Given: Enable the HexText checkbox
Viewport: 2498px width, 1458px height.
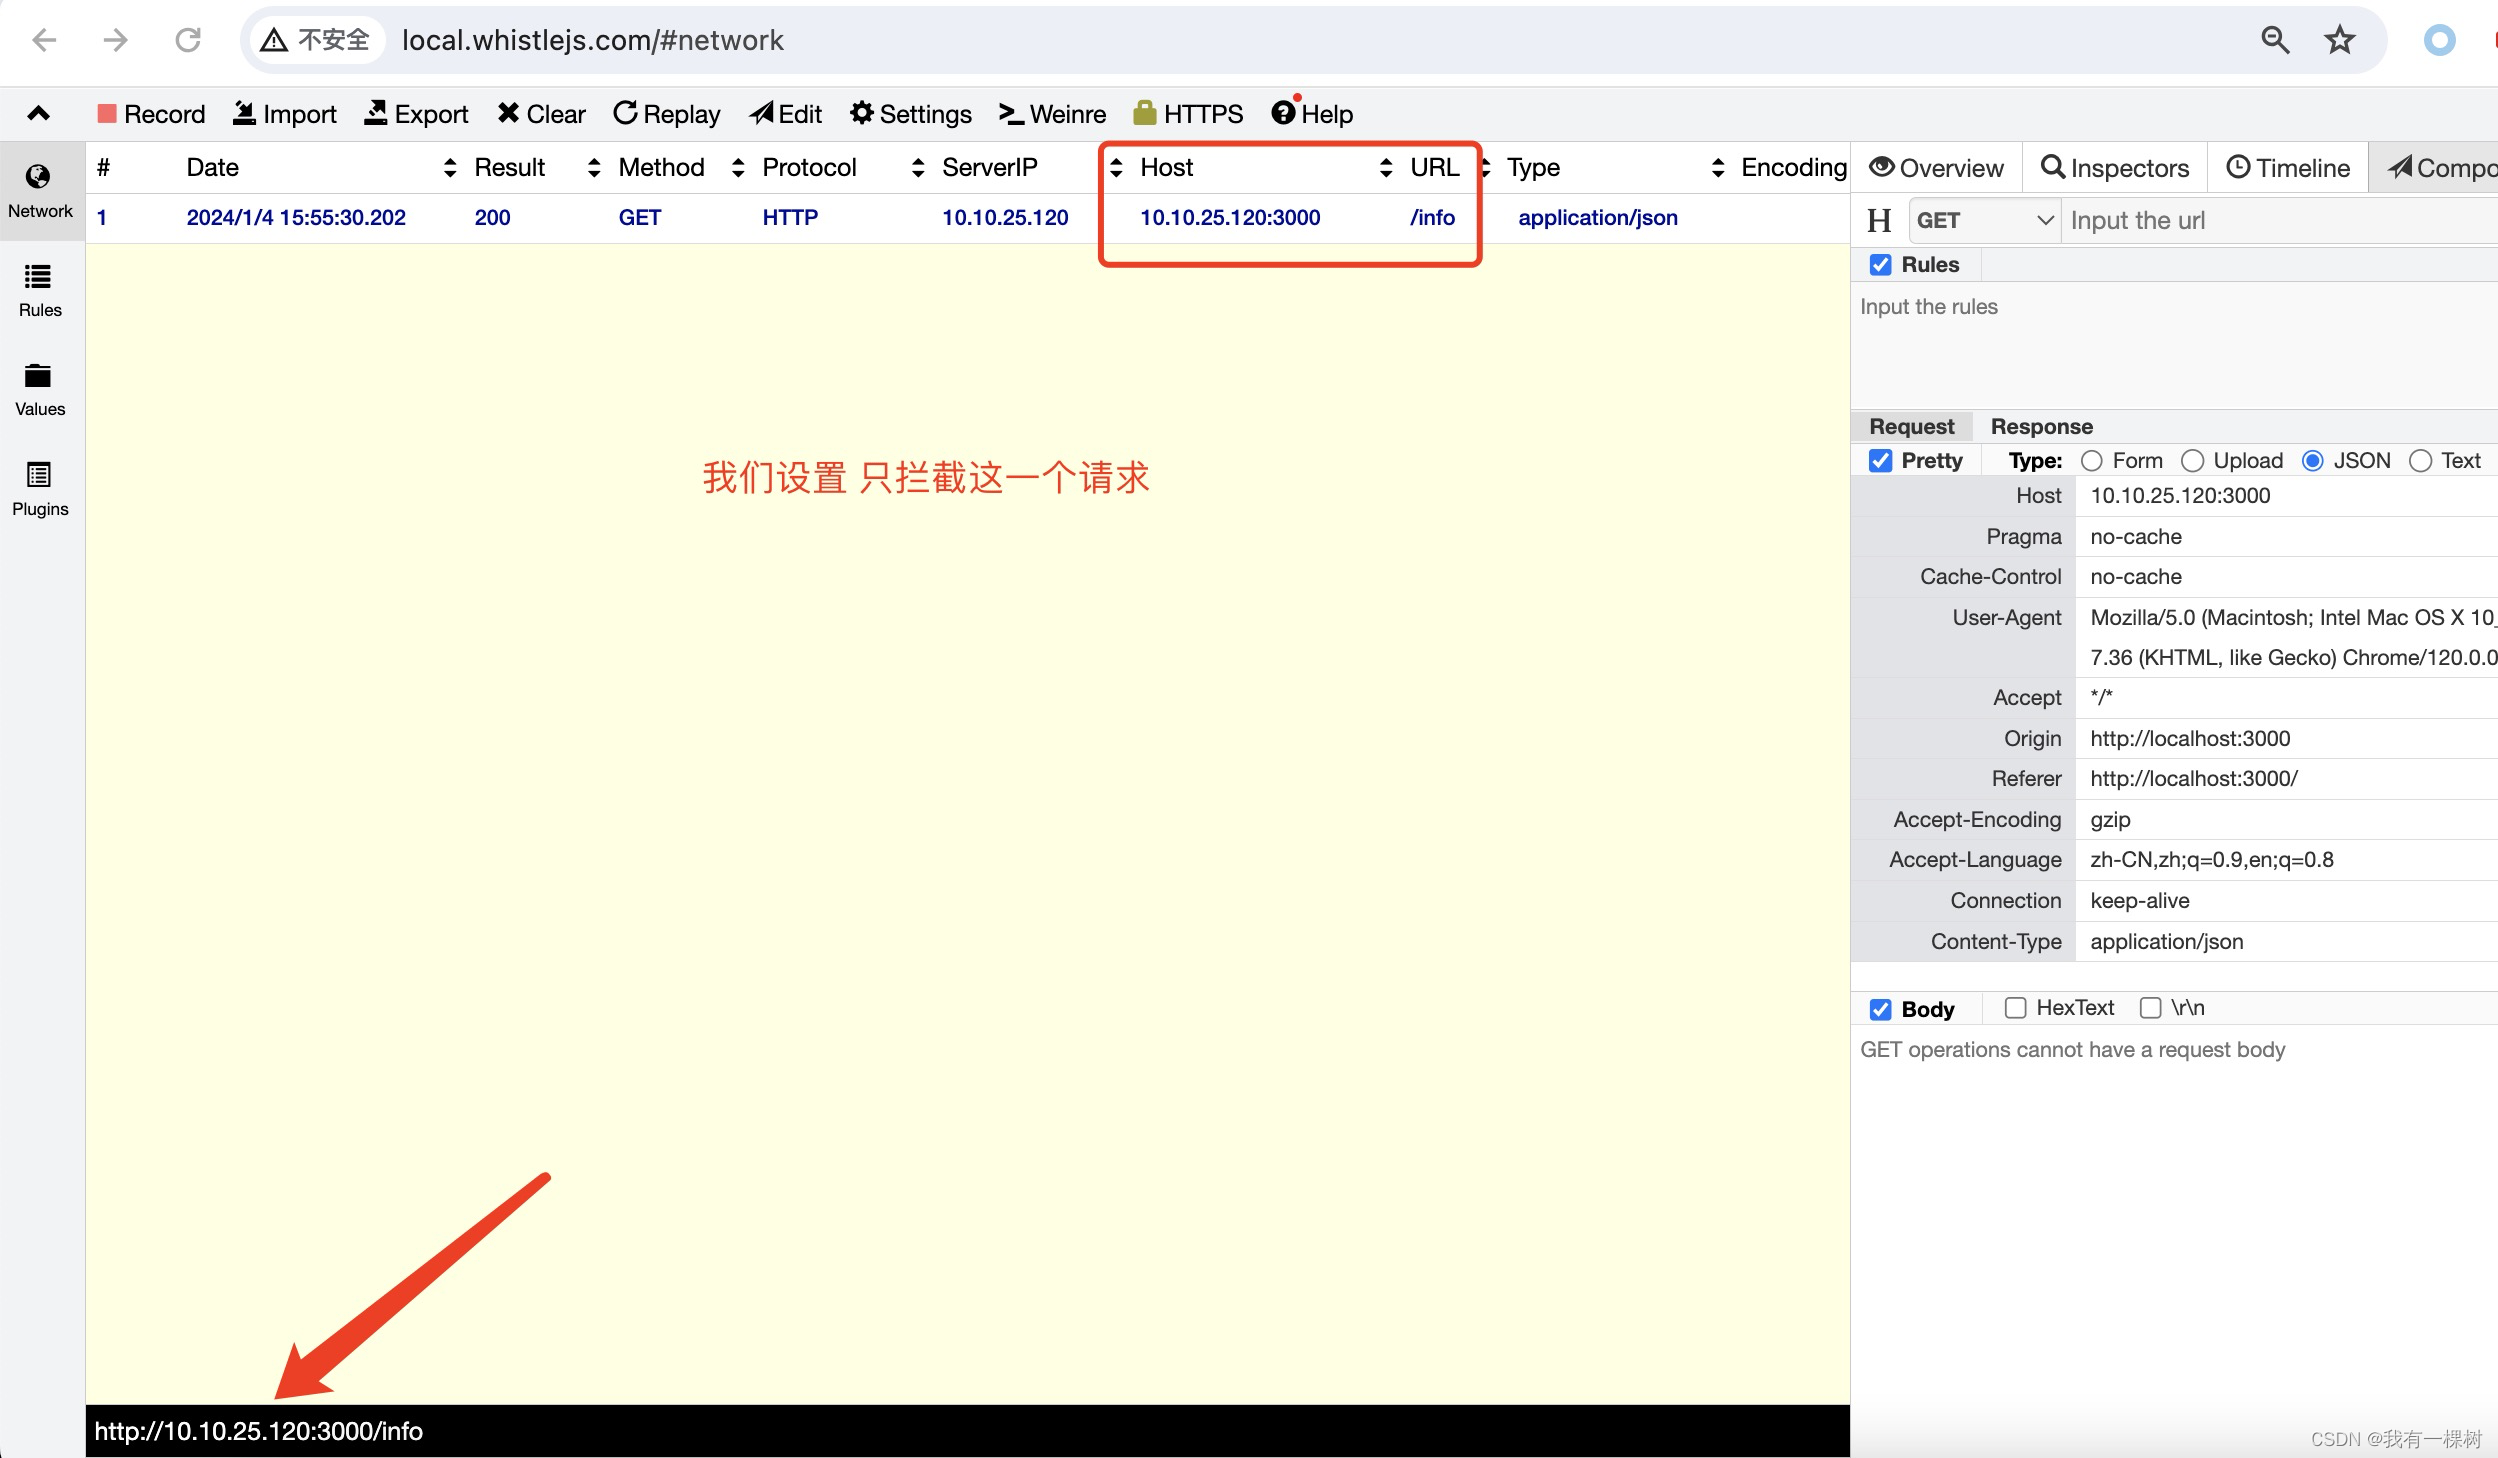Looking at the screenshot, I should coord(2015,1008).
